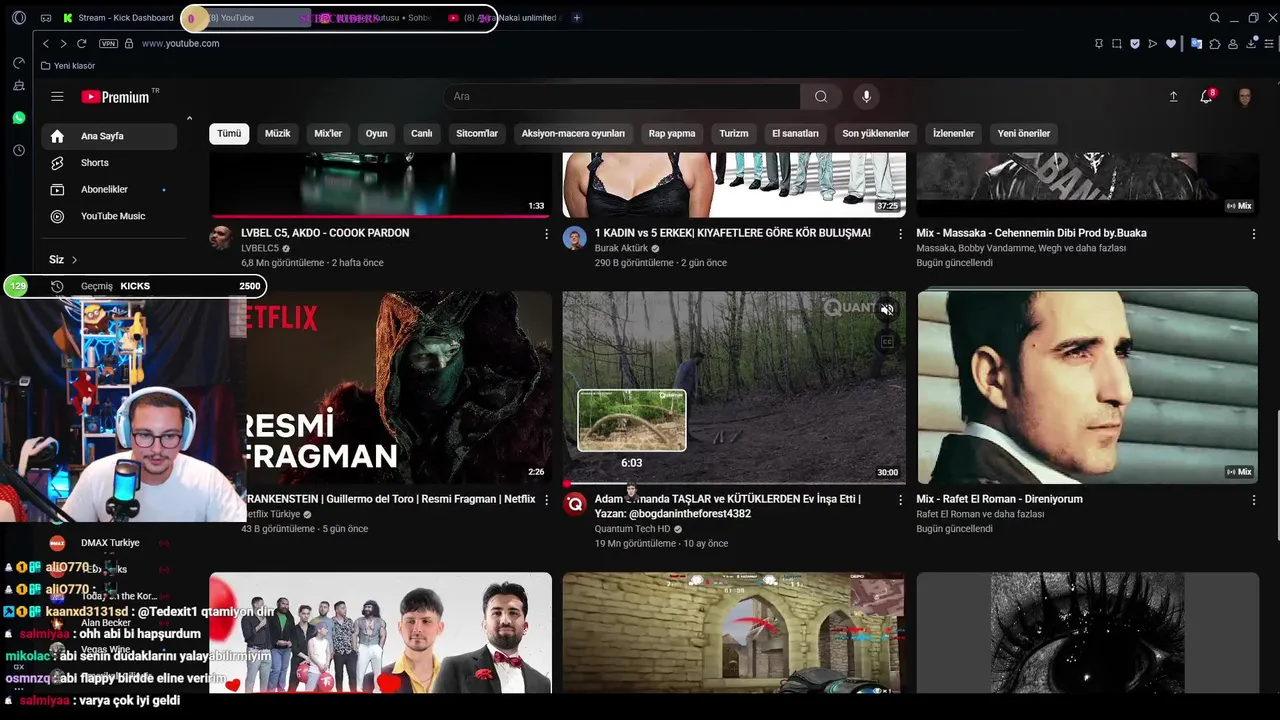Open the YouTube account avatar menu
The height and width of the screenshot is (720, 1280).
1245,97
